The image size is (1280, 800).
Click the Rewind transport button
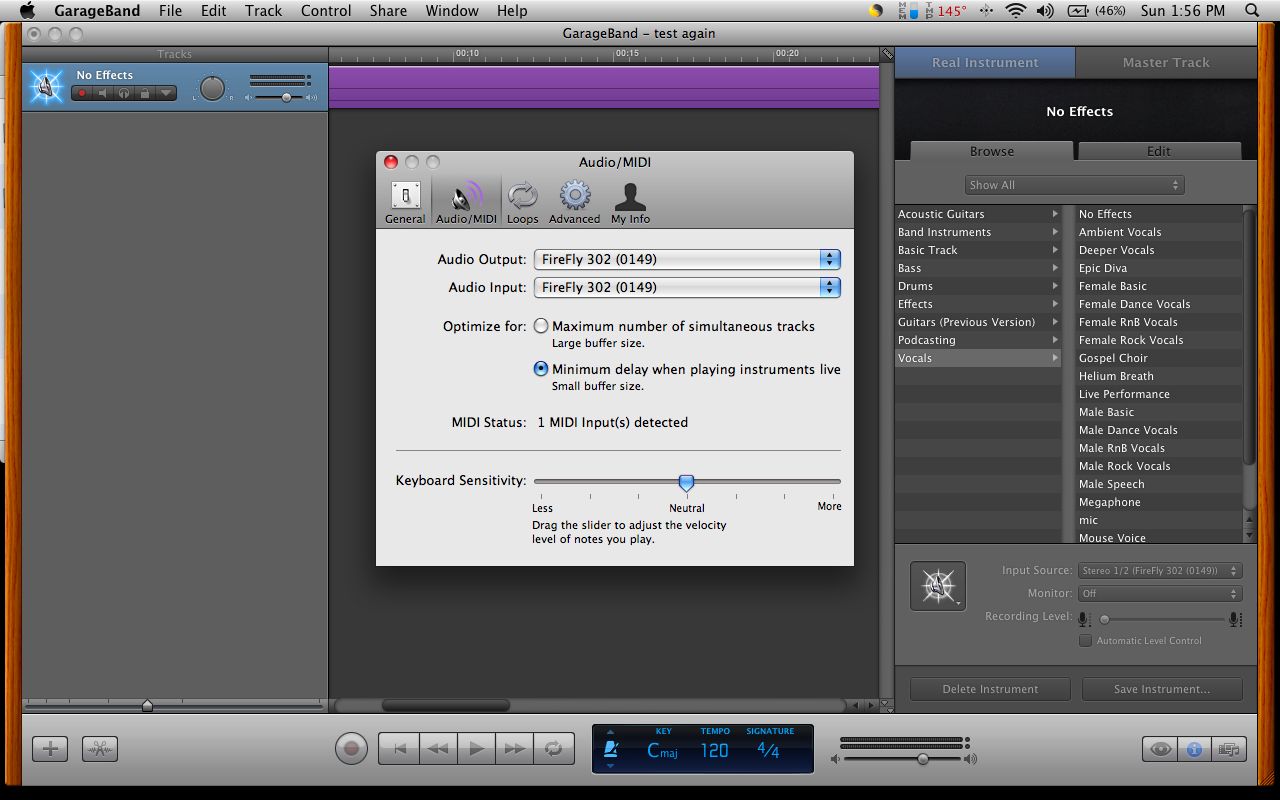click(437, 748)
